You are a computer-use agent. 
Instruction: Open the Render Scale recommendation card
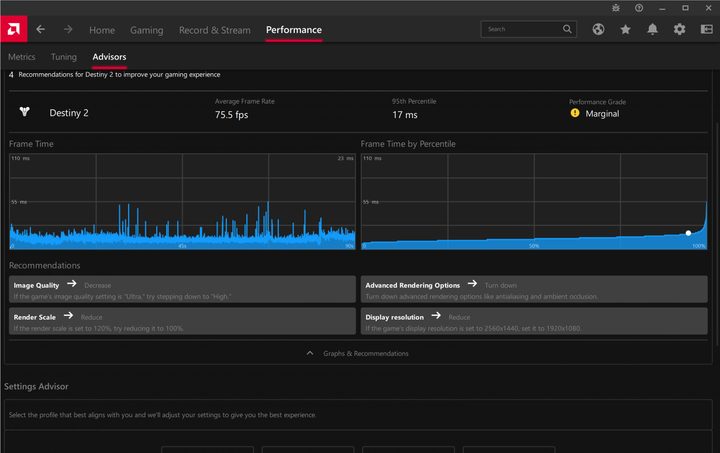(182, 321)
